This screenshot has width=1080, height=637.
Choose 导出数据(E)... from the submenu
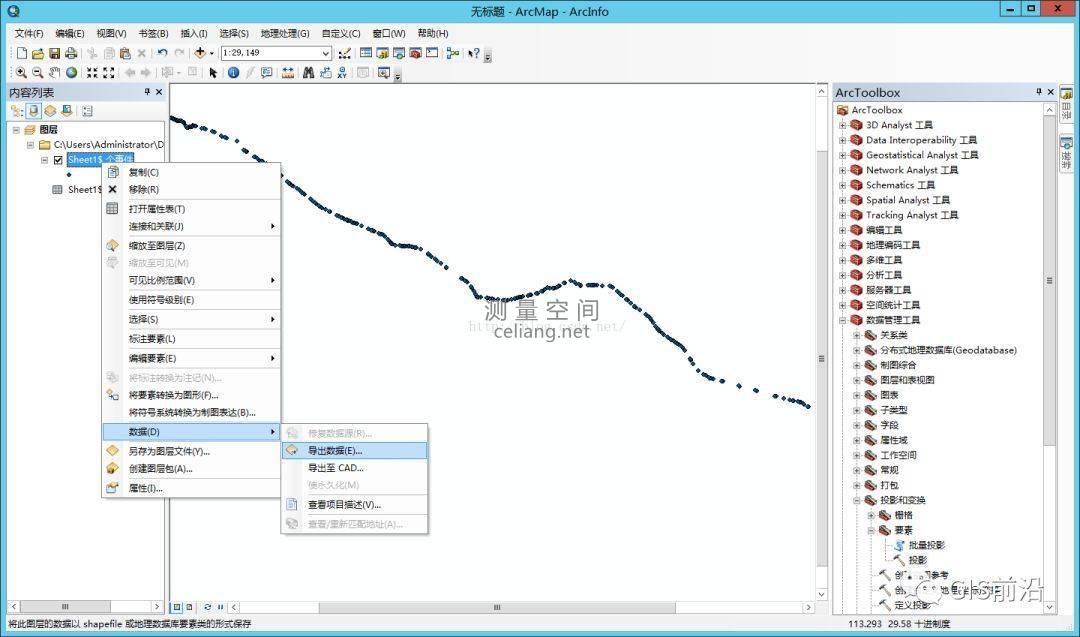pos(355,450)
